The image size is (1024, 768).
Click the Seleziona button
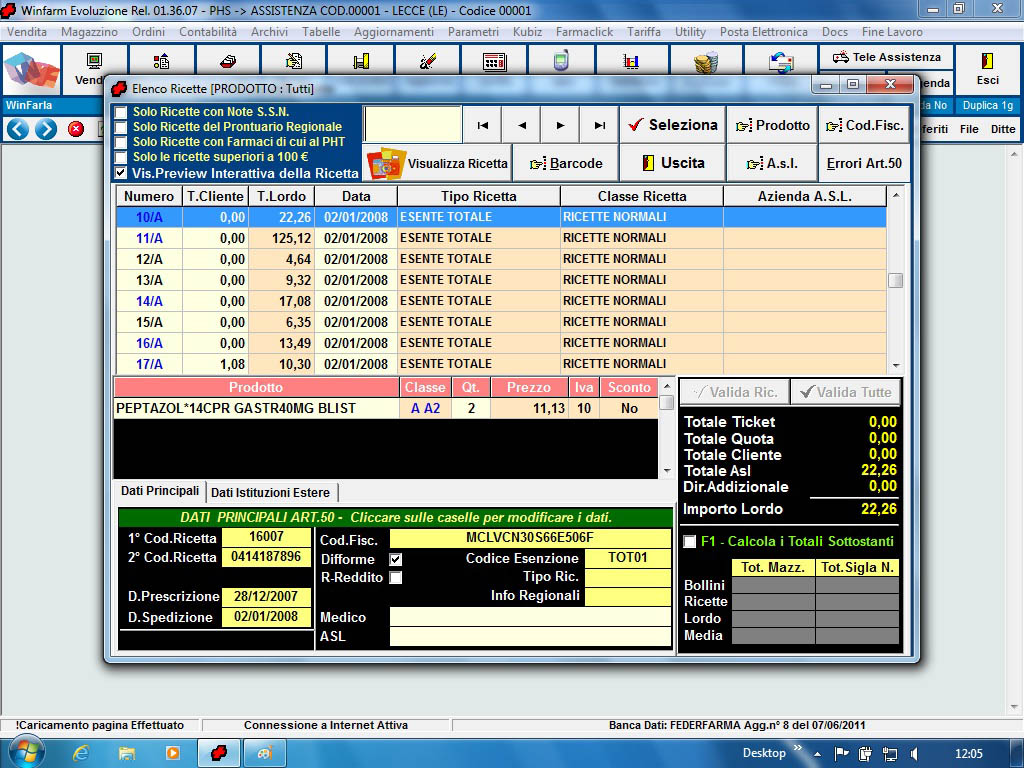[672, 125]
